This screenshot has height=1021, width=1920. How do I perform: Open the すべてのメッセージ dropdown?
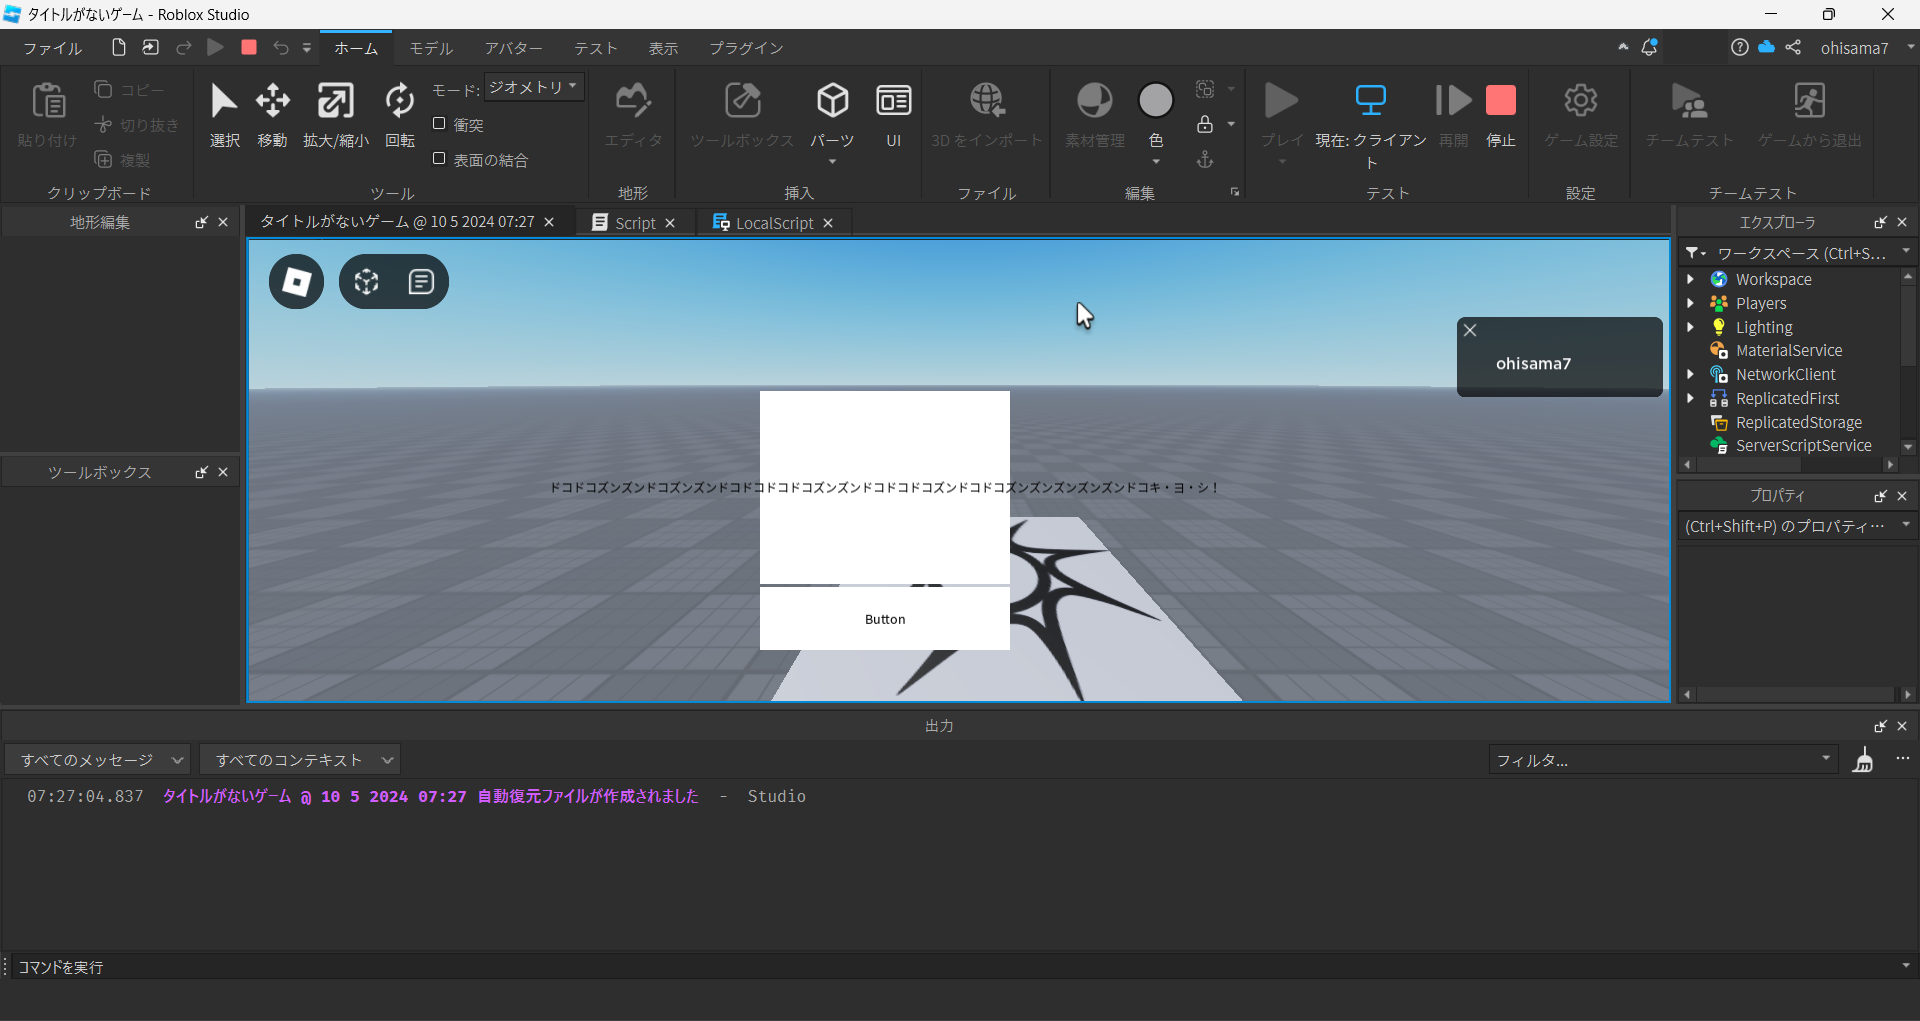click(x=96, y=760)
